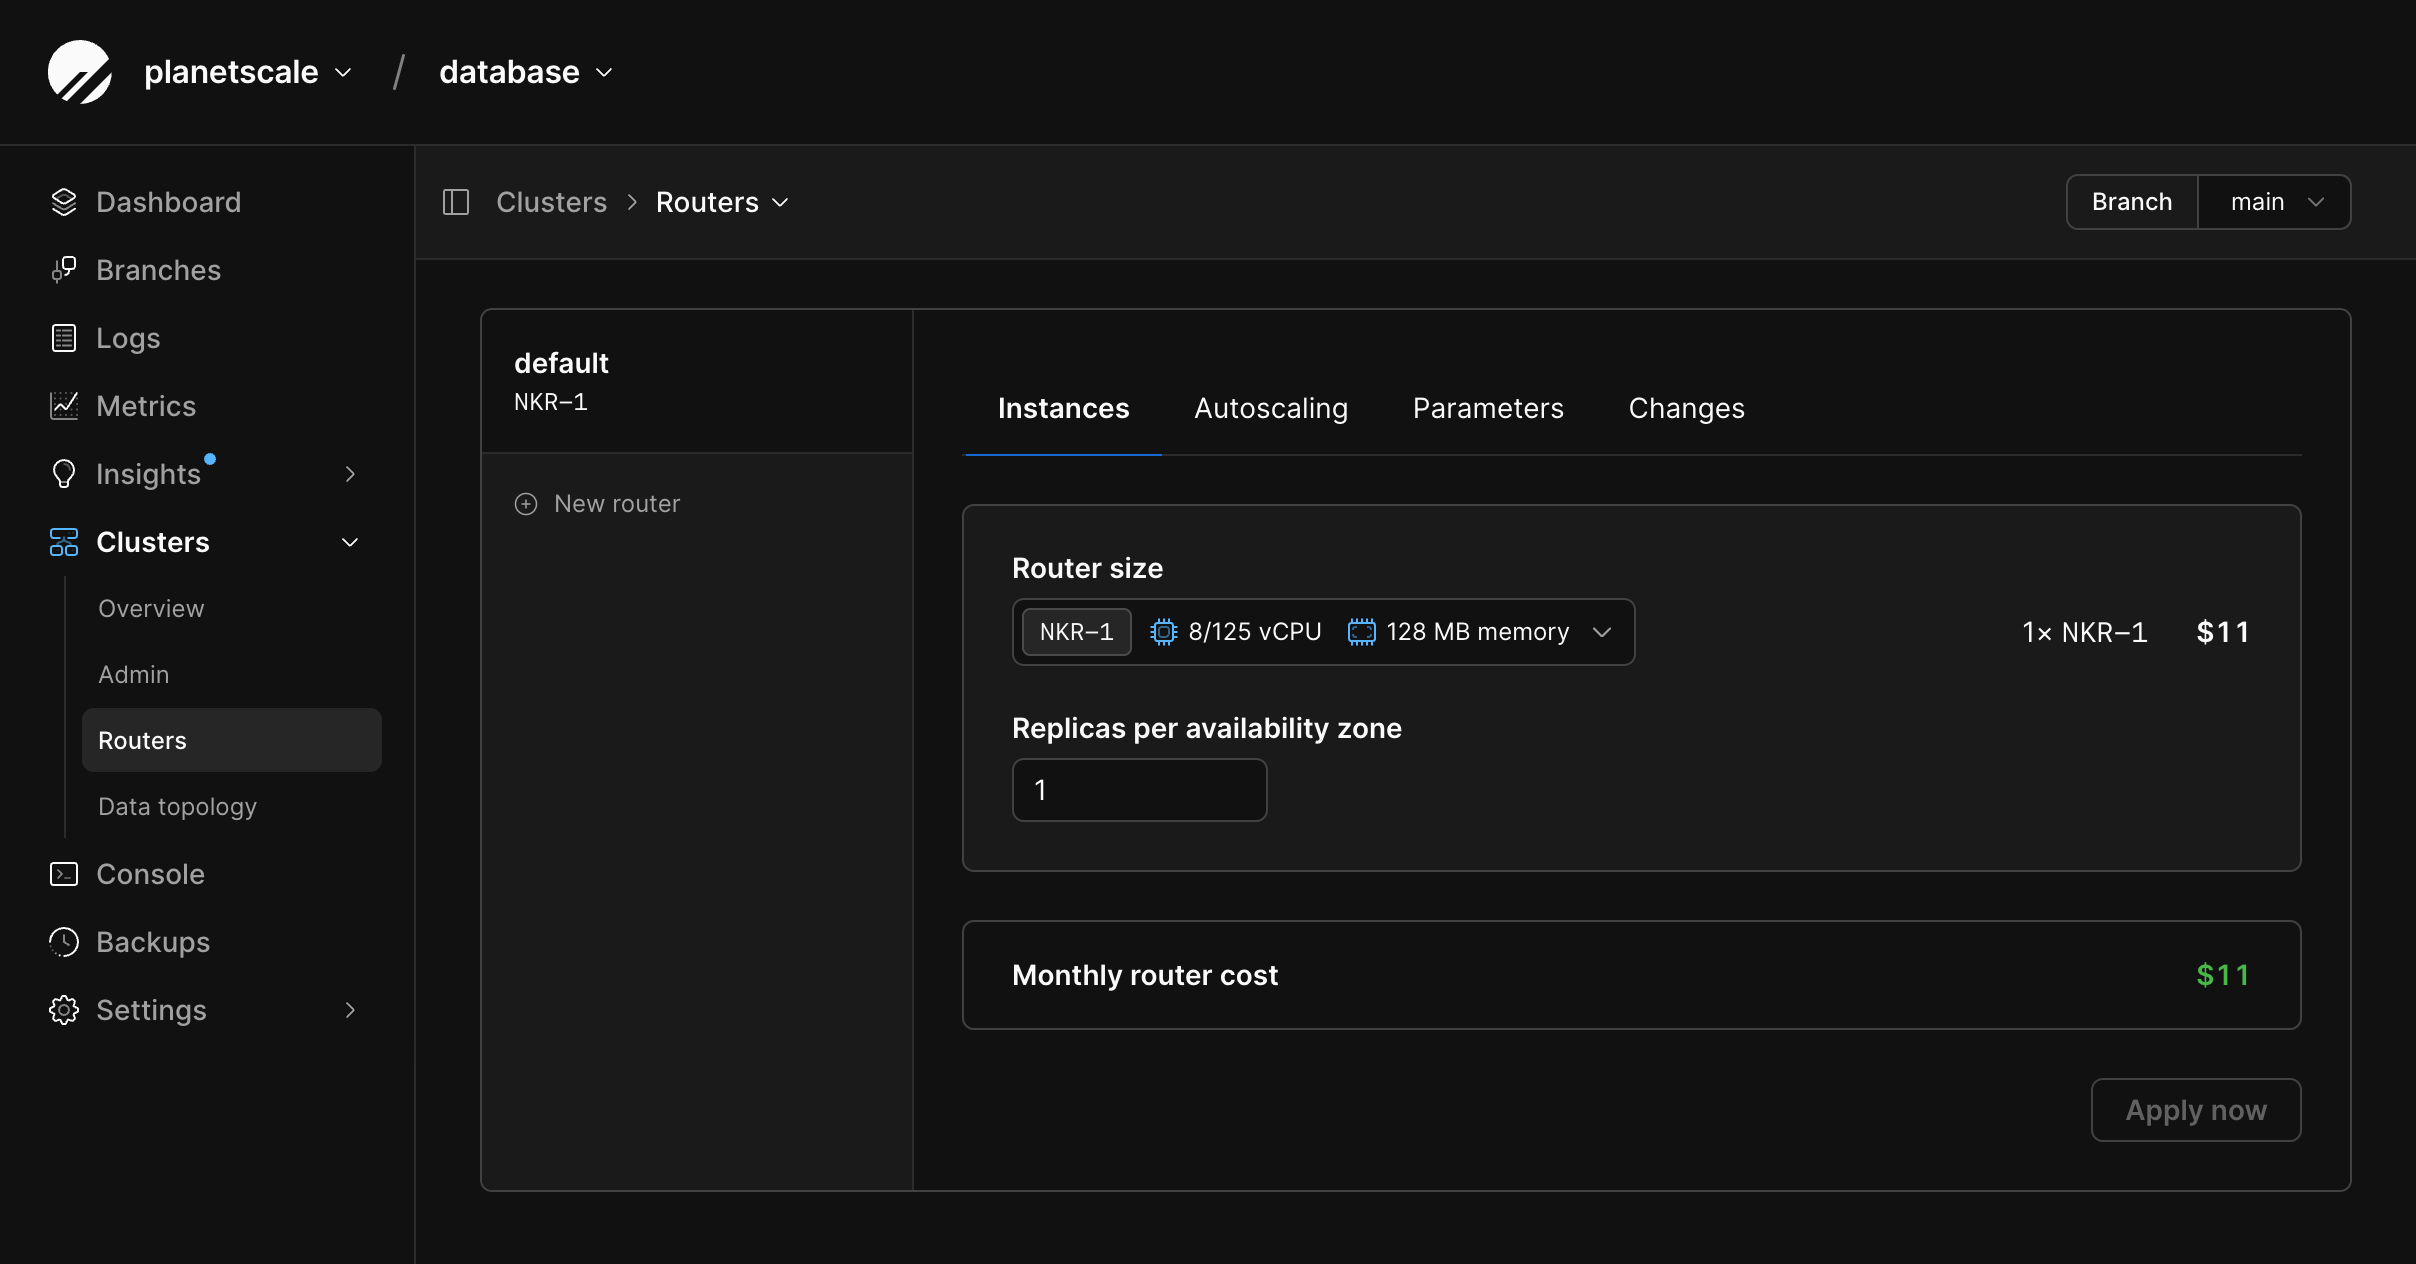2416x1264 pixels.
Task: Click the Console terminal icon
Action: pyautogui.click(x=64, y=874)
